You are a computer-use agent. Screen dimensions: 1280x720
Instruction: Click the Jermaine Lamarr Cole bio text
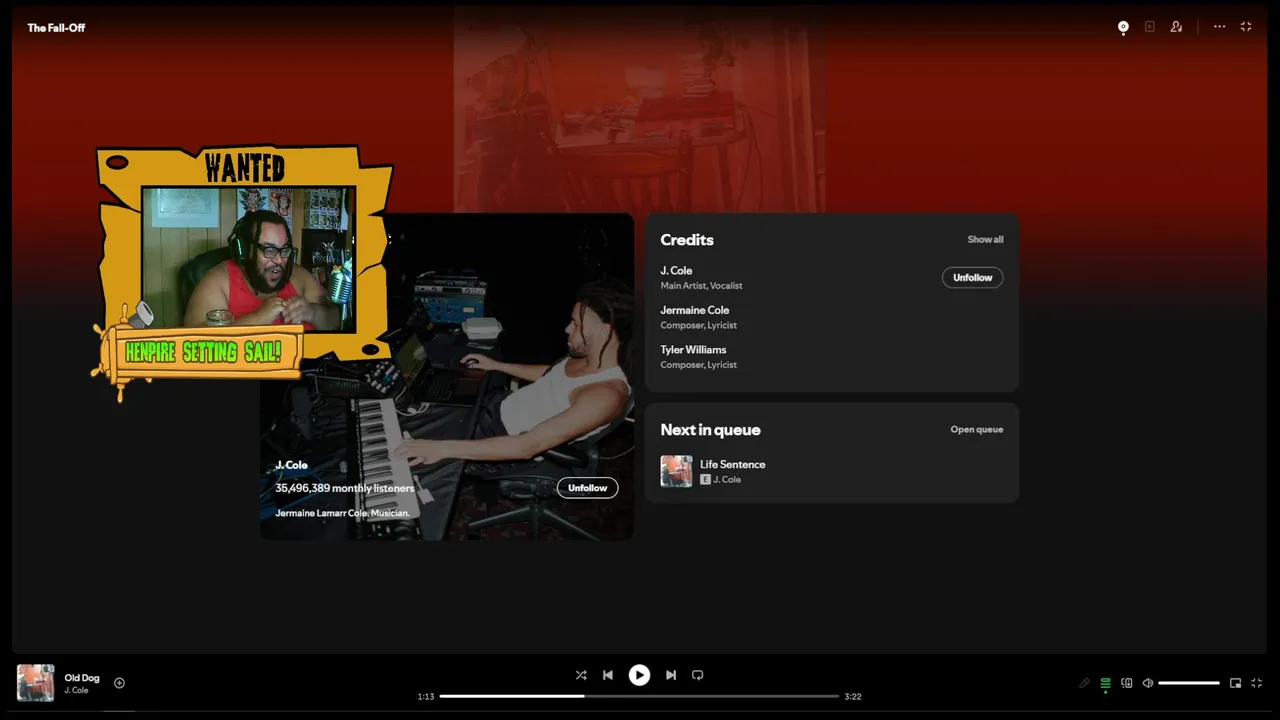[x=342, y=513]
